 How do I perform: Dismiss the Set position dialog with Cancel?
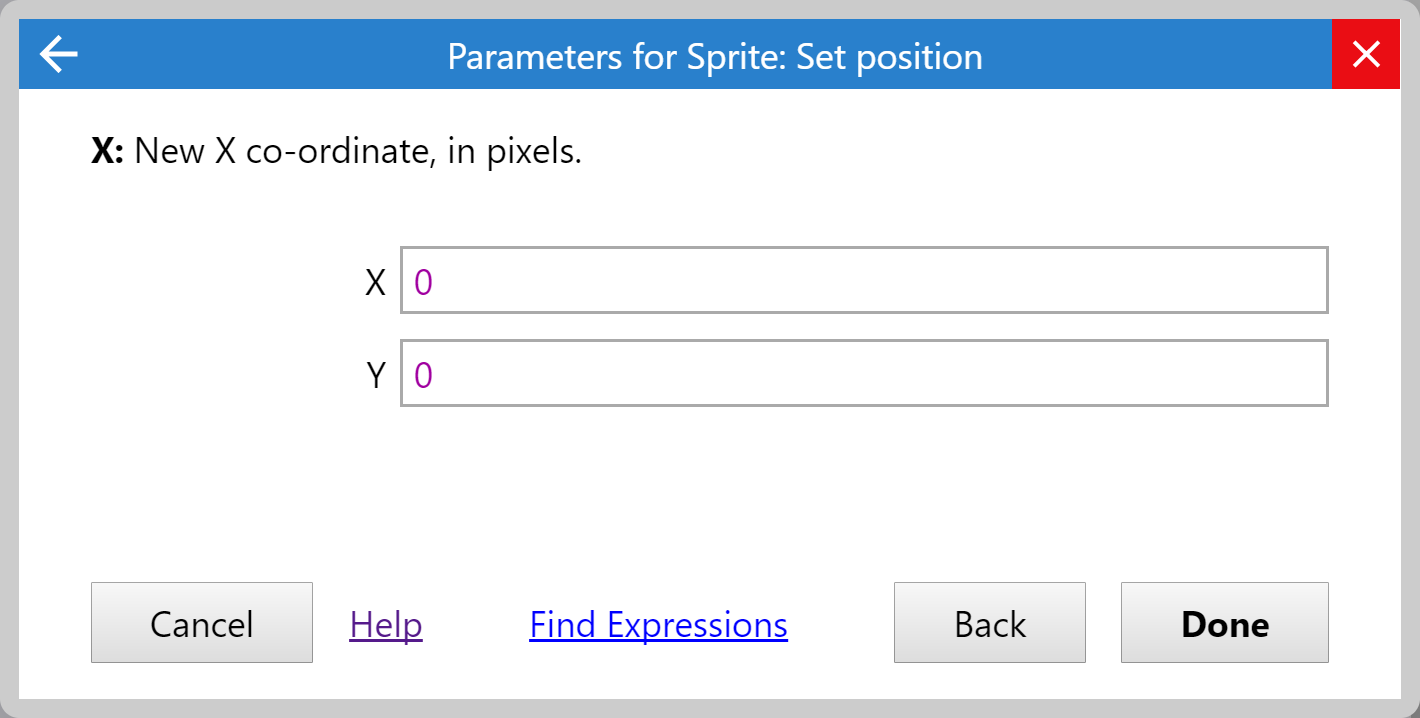(x=201, y=623)
